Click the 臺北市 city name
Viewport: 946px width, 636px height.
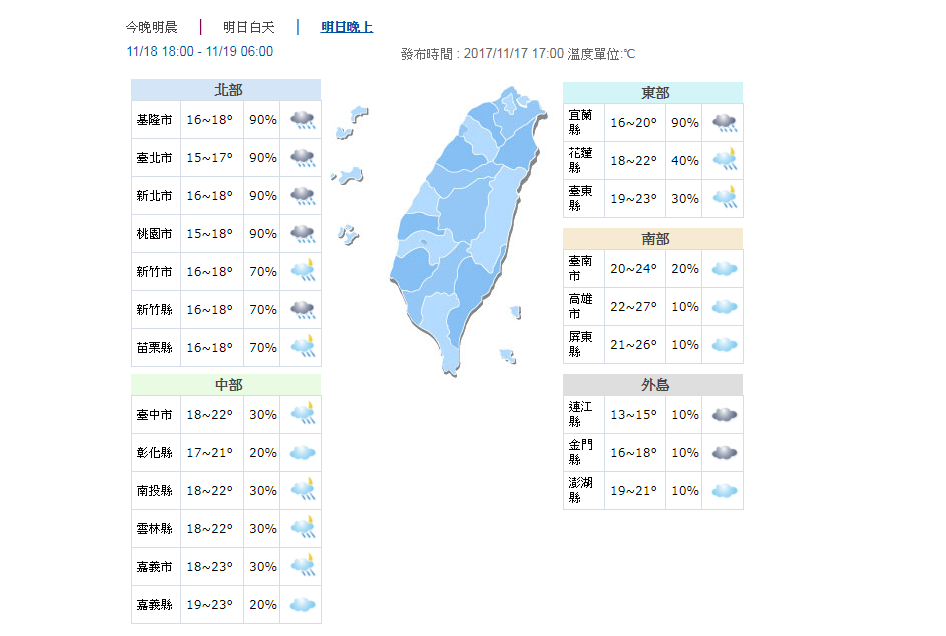(154, 157)
